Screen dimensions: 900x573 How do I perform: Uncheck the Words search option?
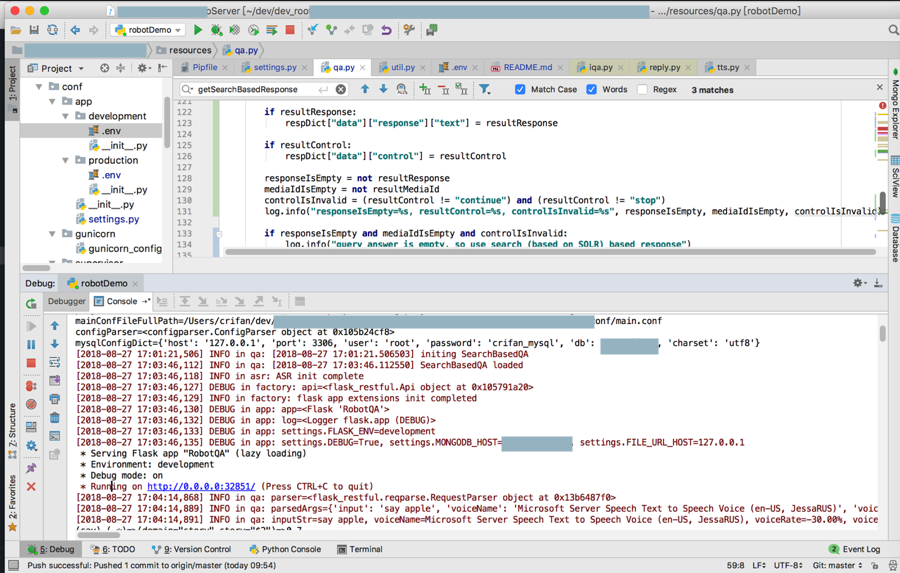(x=592, y=90)
